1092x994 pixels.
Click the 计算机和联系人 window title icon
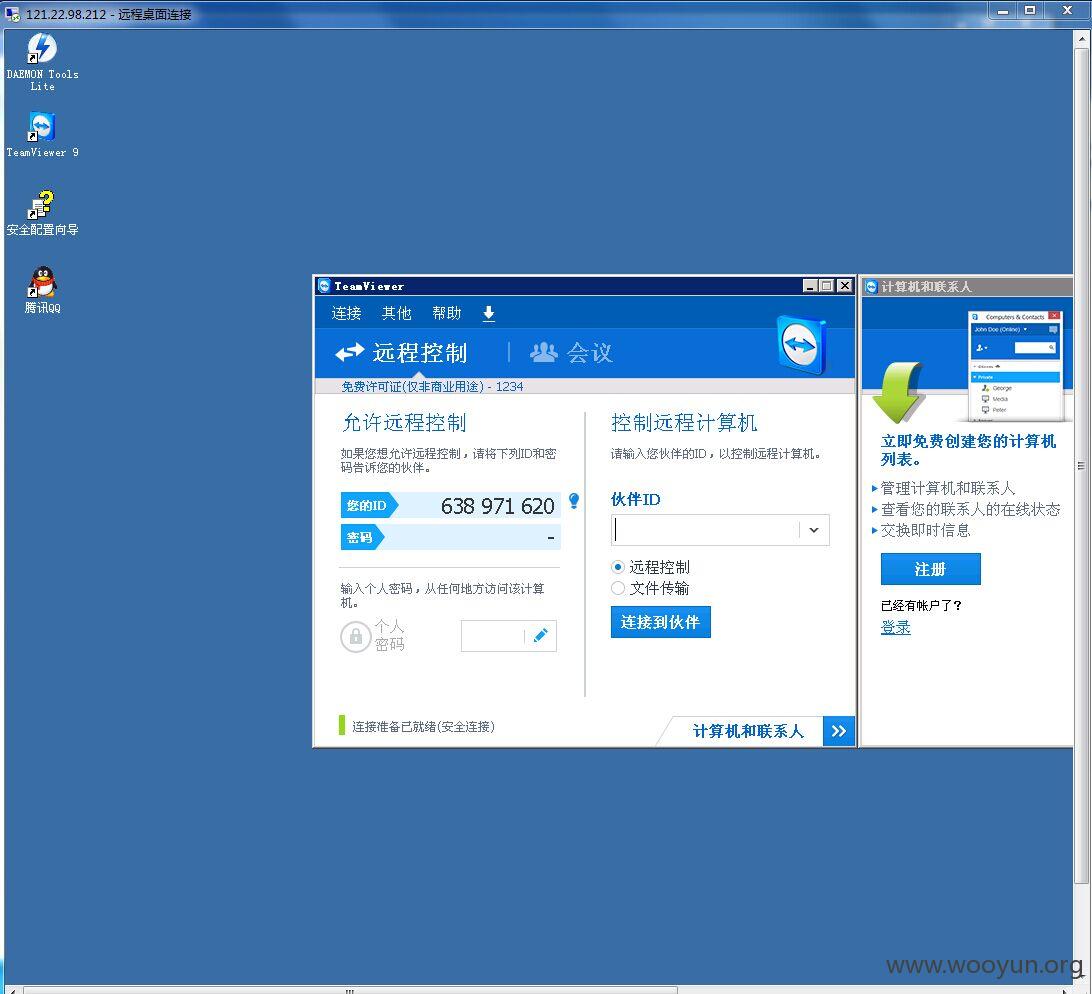(871, 286)
